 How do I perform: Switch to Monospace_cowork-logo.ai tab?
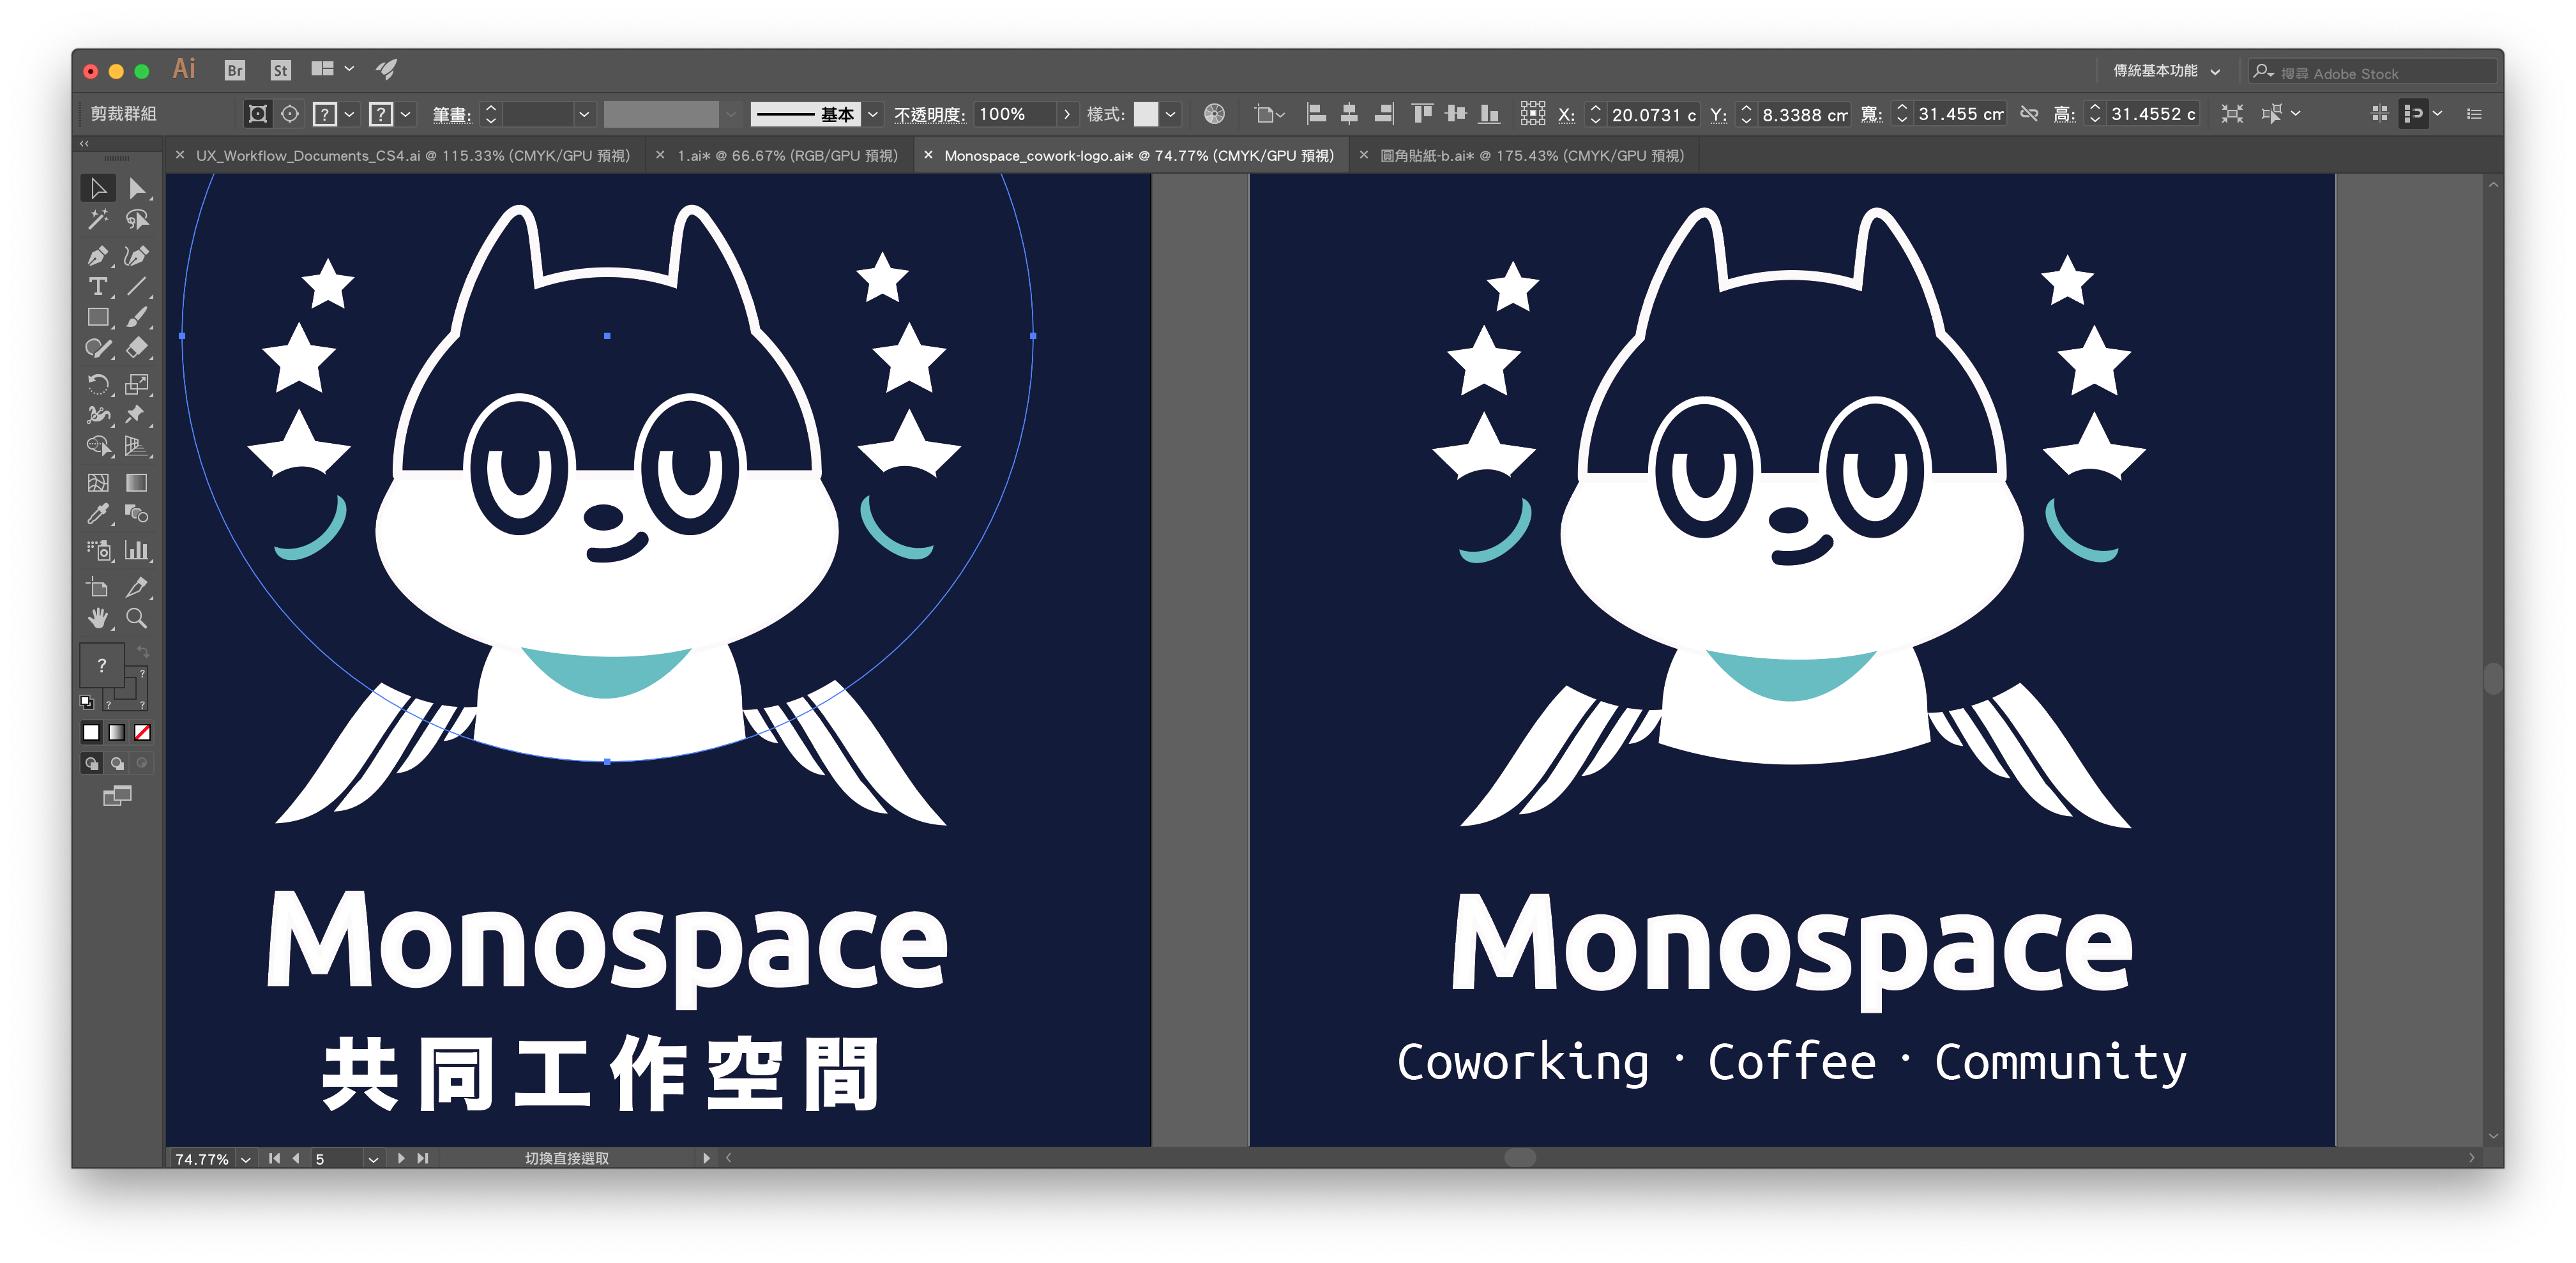coord(1139,156)
